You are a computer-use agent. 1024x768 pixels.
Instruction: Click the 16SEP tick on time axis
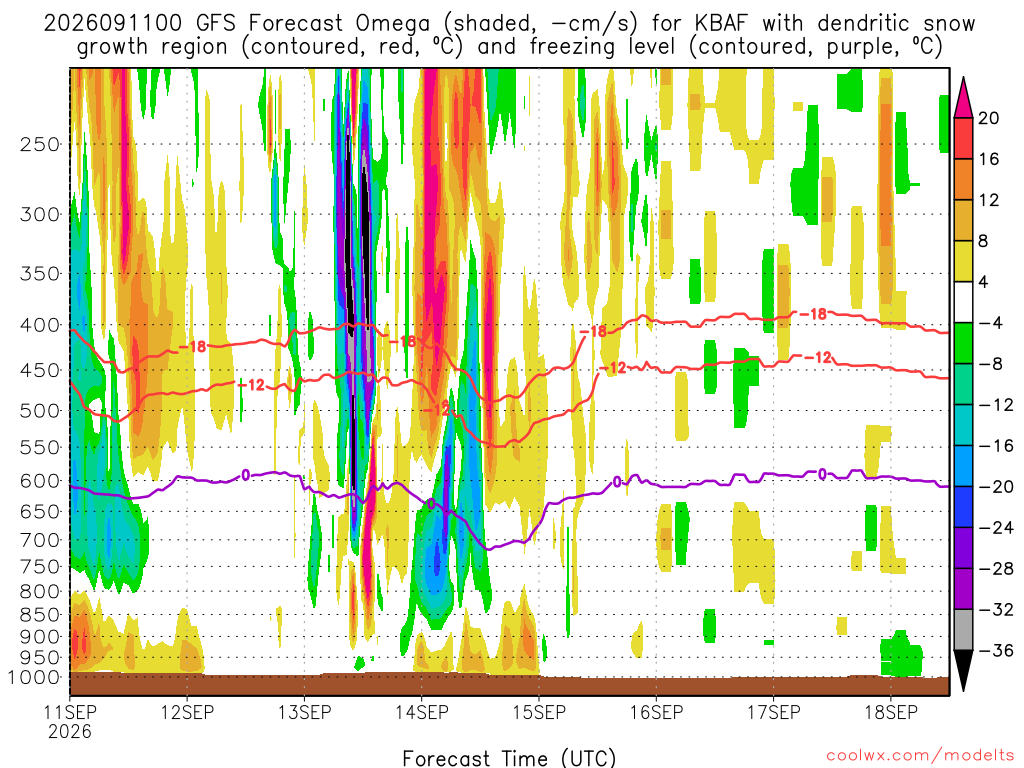pos(656,712)
